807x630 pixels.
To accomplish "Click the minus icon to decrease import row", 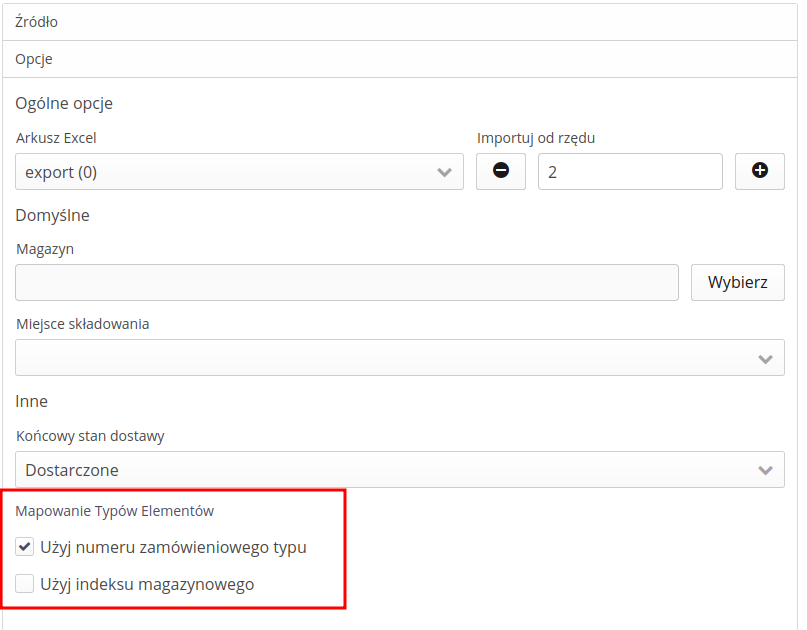I will tap(501, 171).
